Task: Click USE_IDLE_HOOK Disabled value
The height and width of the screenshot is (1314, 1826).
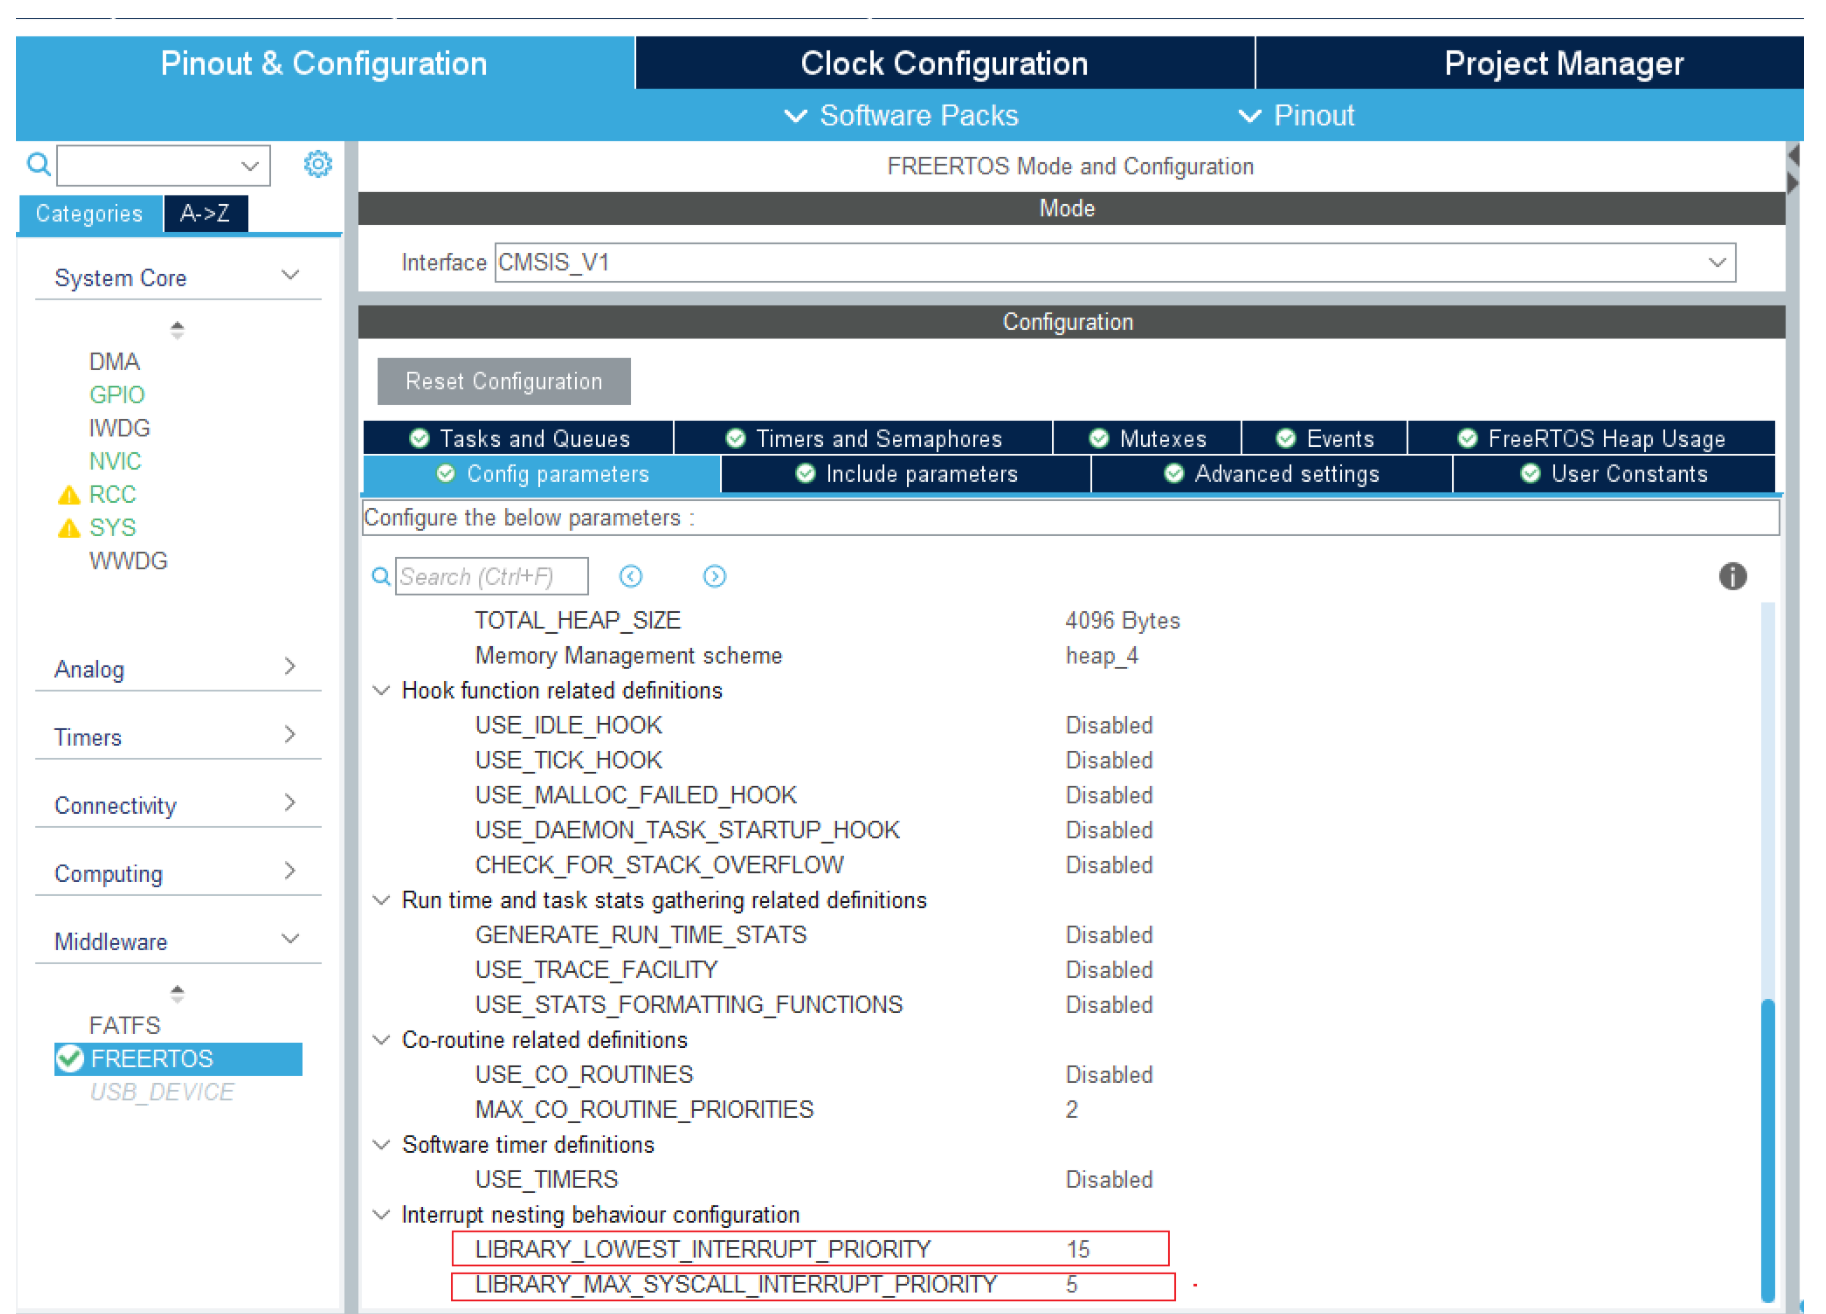Action: [1109, 725]
